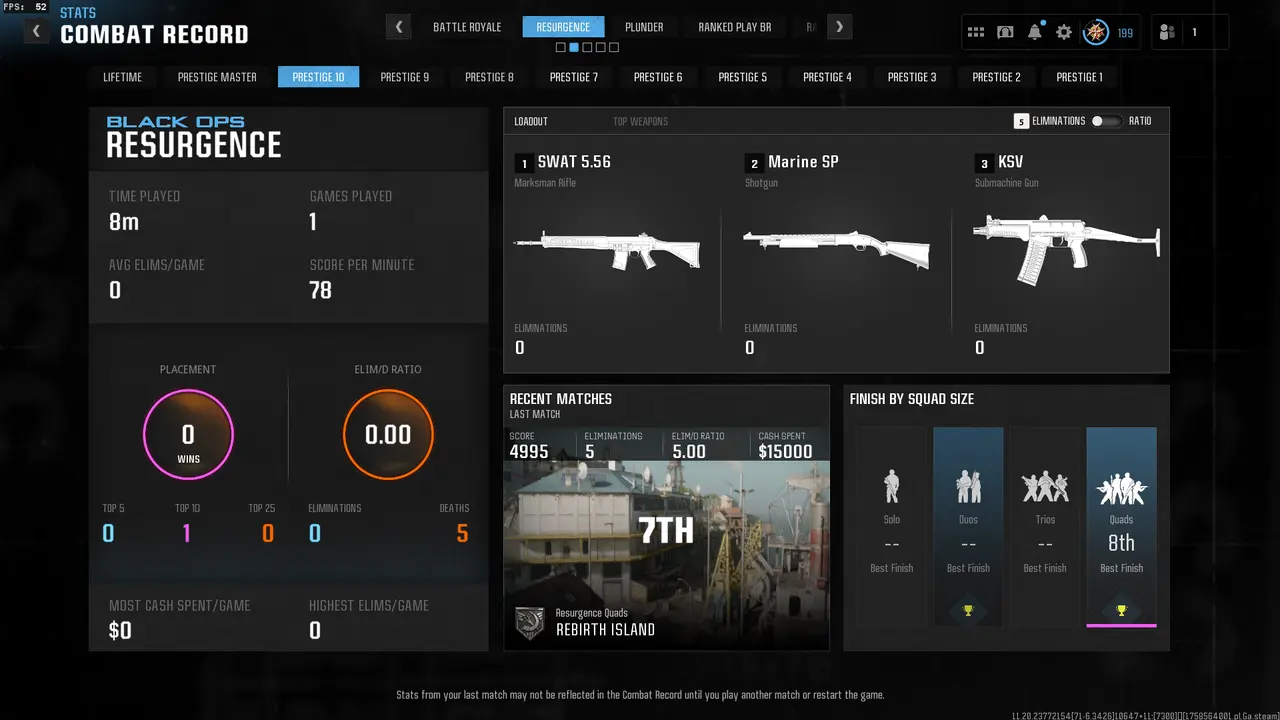This screenshot has height=720, width=1280.
Task: Go back using the left chevron
Action: (36, 31)
